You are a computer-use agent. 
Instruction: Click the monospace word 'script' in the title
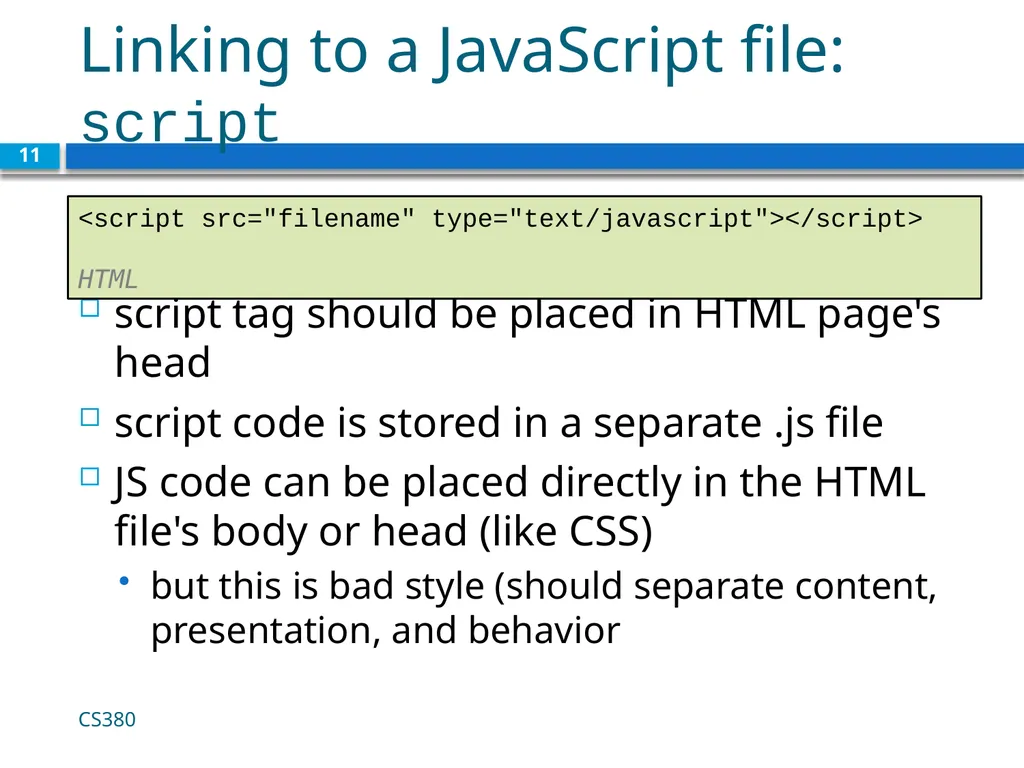(181, 123)
